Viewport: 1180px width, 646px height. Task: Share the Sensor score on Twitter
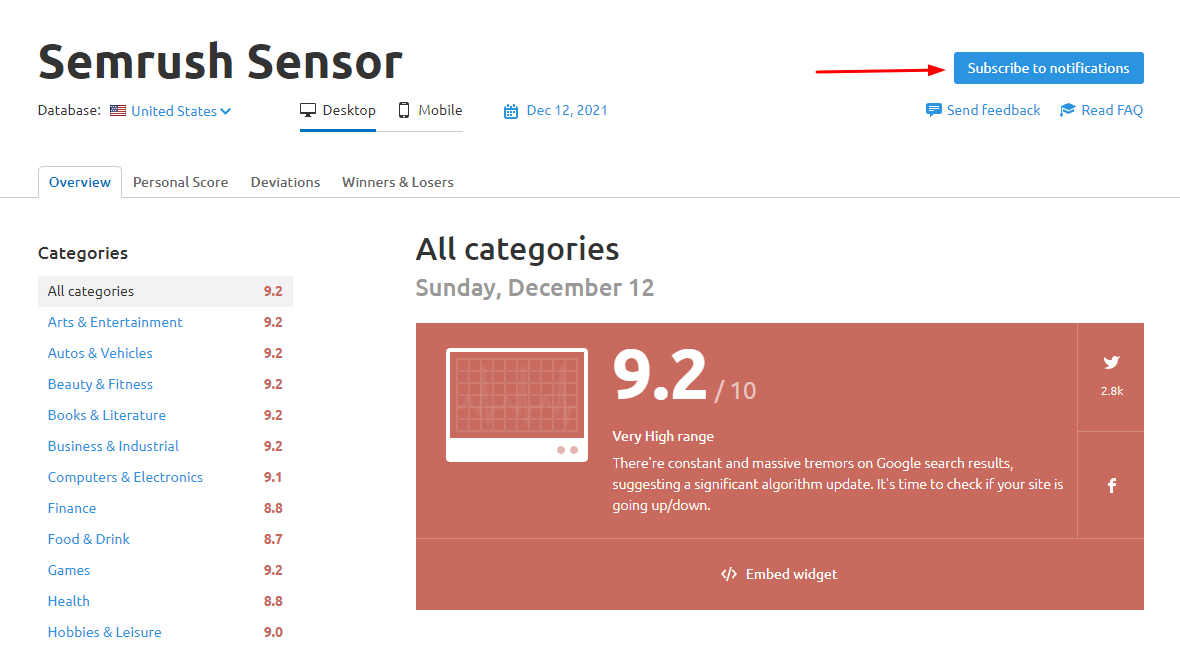point(1111,363)
